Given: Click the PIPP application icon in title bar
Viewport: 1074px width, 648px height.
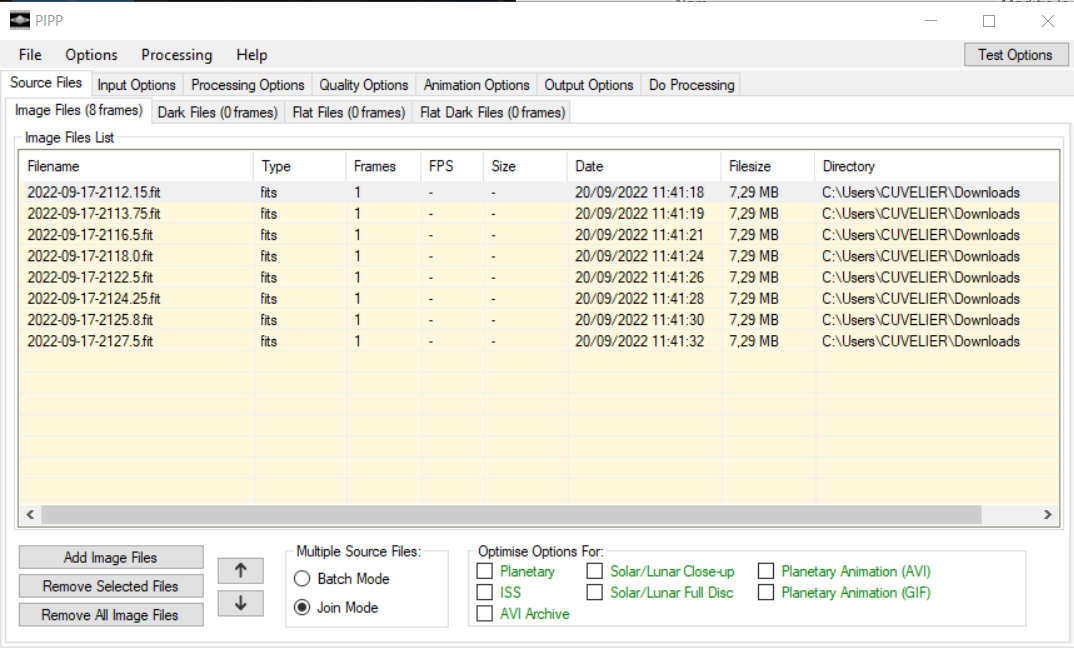Looking at the screenshot, I should point(20,21).
